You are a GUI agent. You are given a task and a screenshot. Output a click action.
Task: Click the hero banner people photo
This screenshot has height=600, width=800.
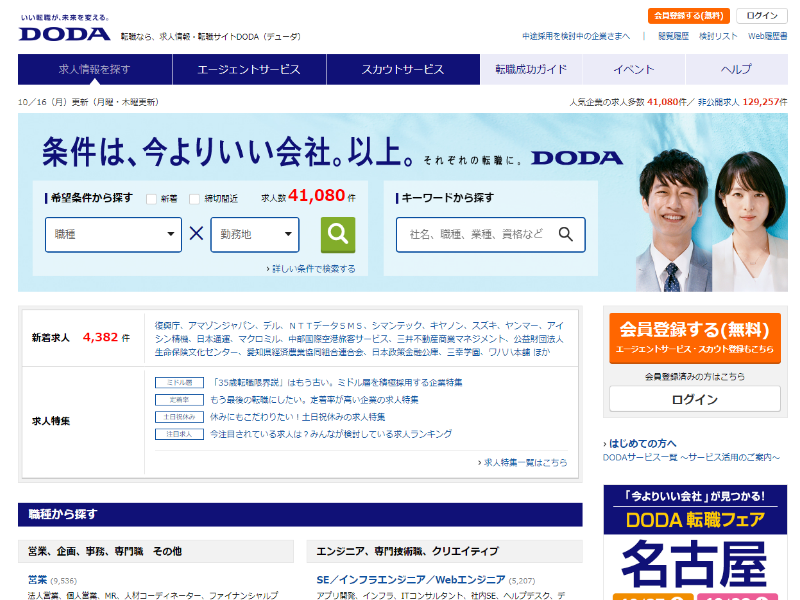click(x=711, y=220)
